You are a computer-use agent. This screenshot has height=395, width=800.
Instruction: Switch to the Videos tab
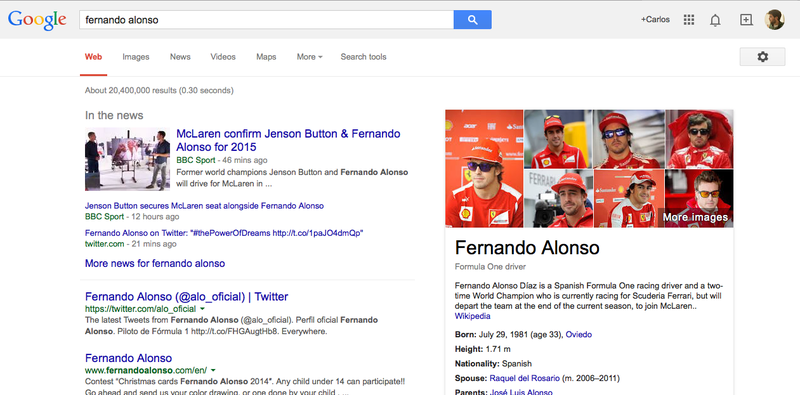[x=223, y=57]
